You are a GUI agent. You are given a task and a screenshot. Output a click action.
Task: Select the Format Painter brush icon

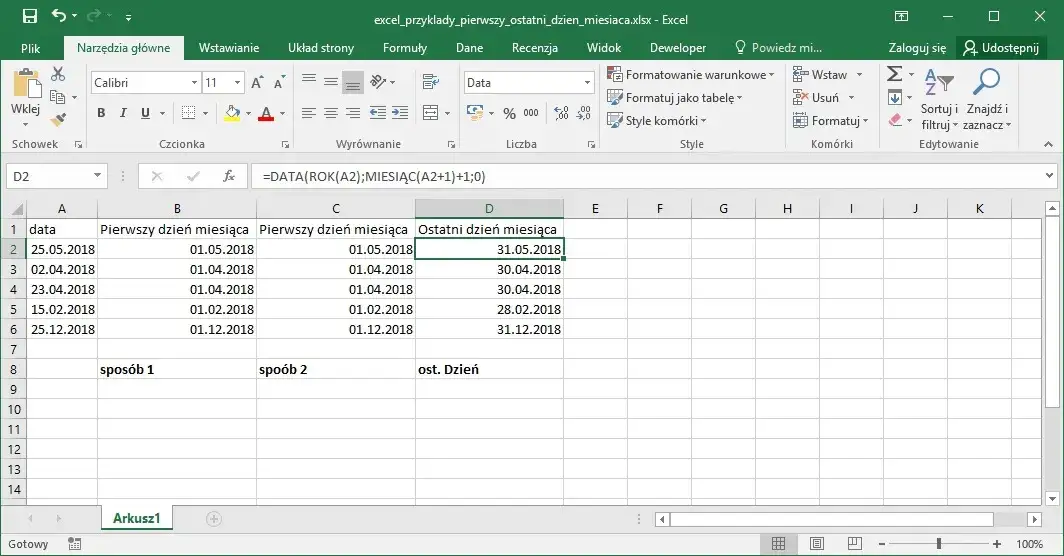(x=57, y=119)
